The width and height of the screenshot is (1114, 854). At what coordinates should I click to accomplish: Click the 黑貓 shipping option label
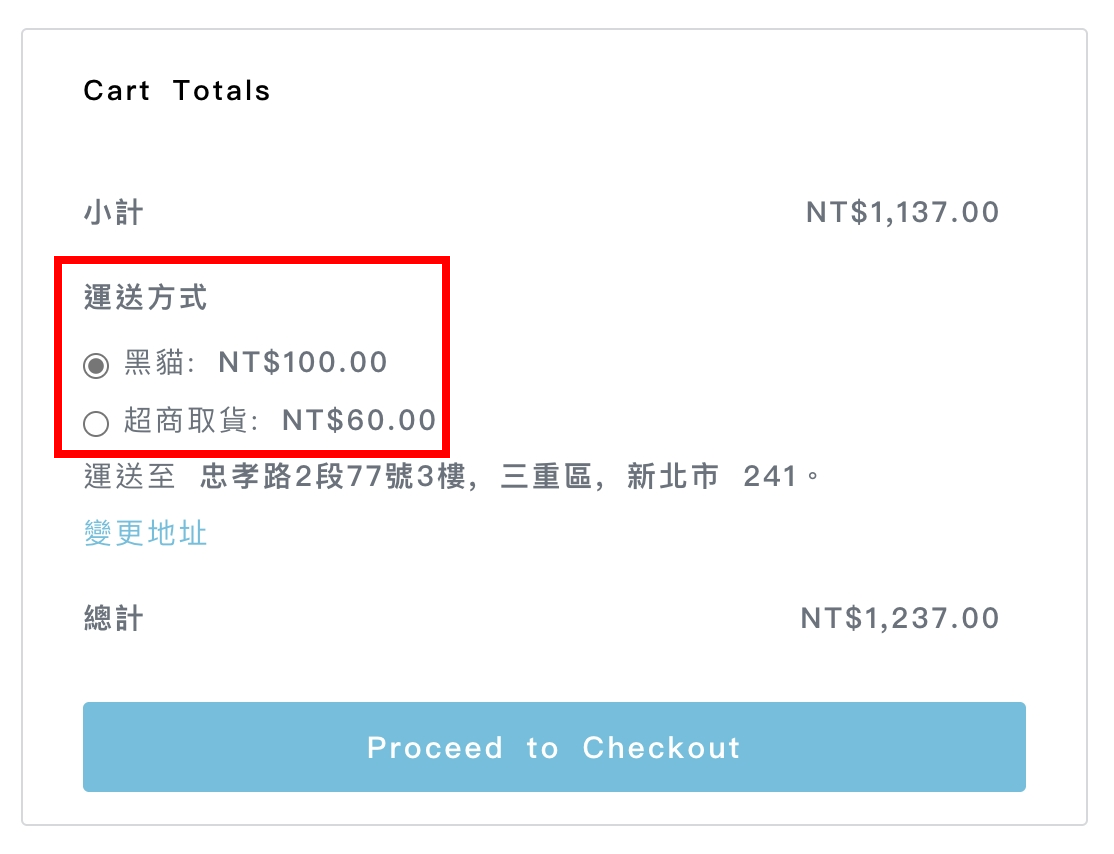(155, 363)
